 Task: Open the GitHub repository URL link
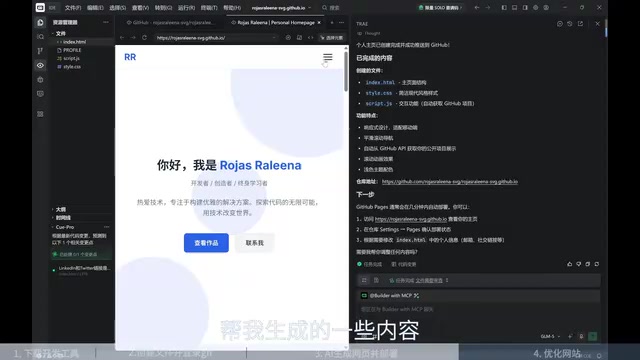click(450, 182)
